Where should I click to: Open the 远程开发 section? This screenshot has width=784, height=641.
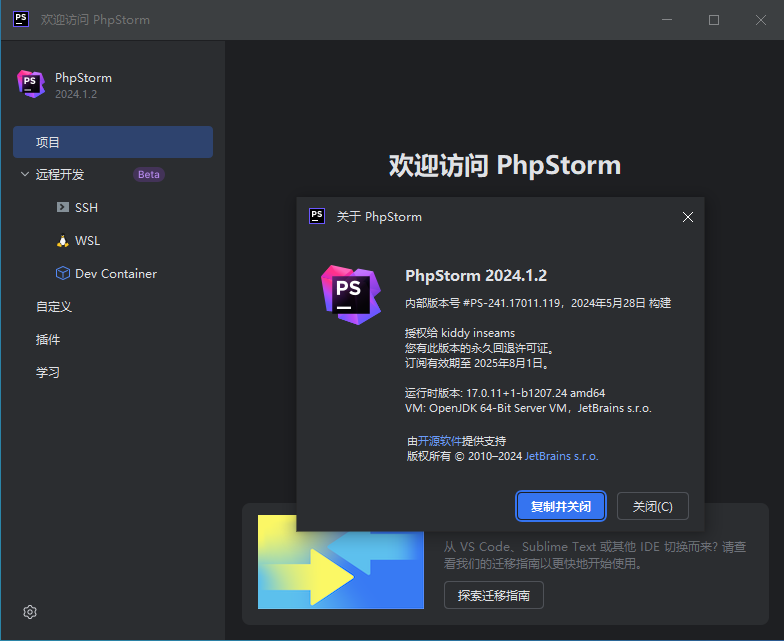tap(60, 174)
